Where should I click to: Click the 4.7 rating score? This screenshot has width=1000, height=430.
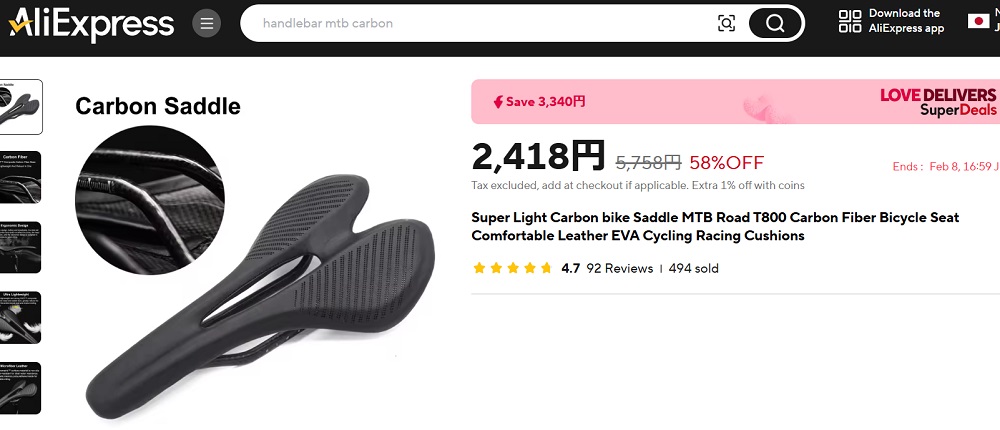570,269
